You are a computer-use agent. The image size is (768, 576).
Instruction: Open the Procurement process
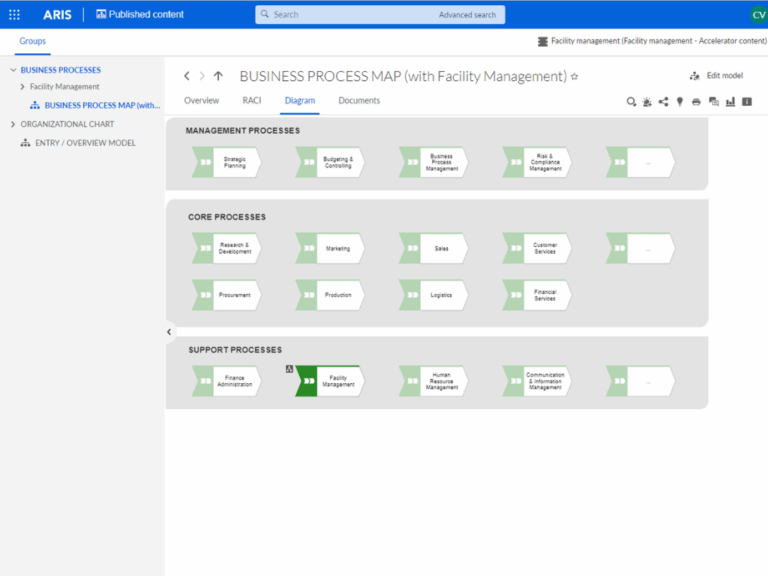[226, 295]
